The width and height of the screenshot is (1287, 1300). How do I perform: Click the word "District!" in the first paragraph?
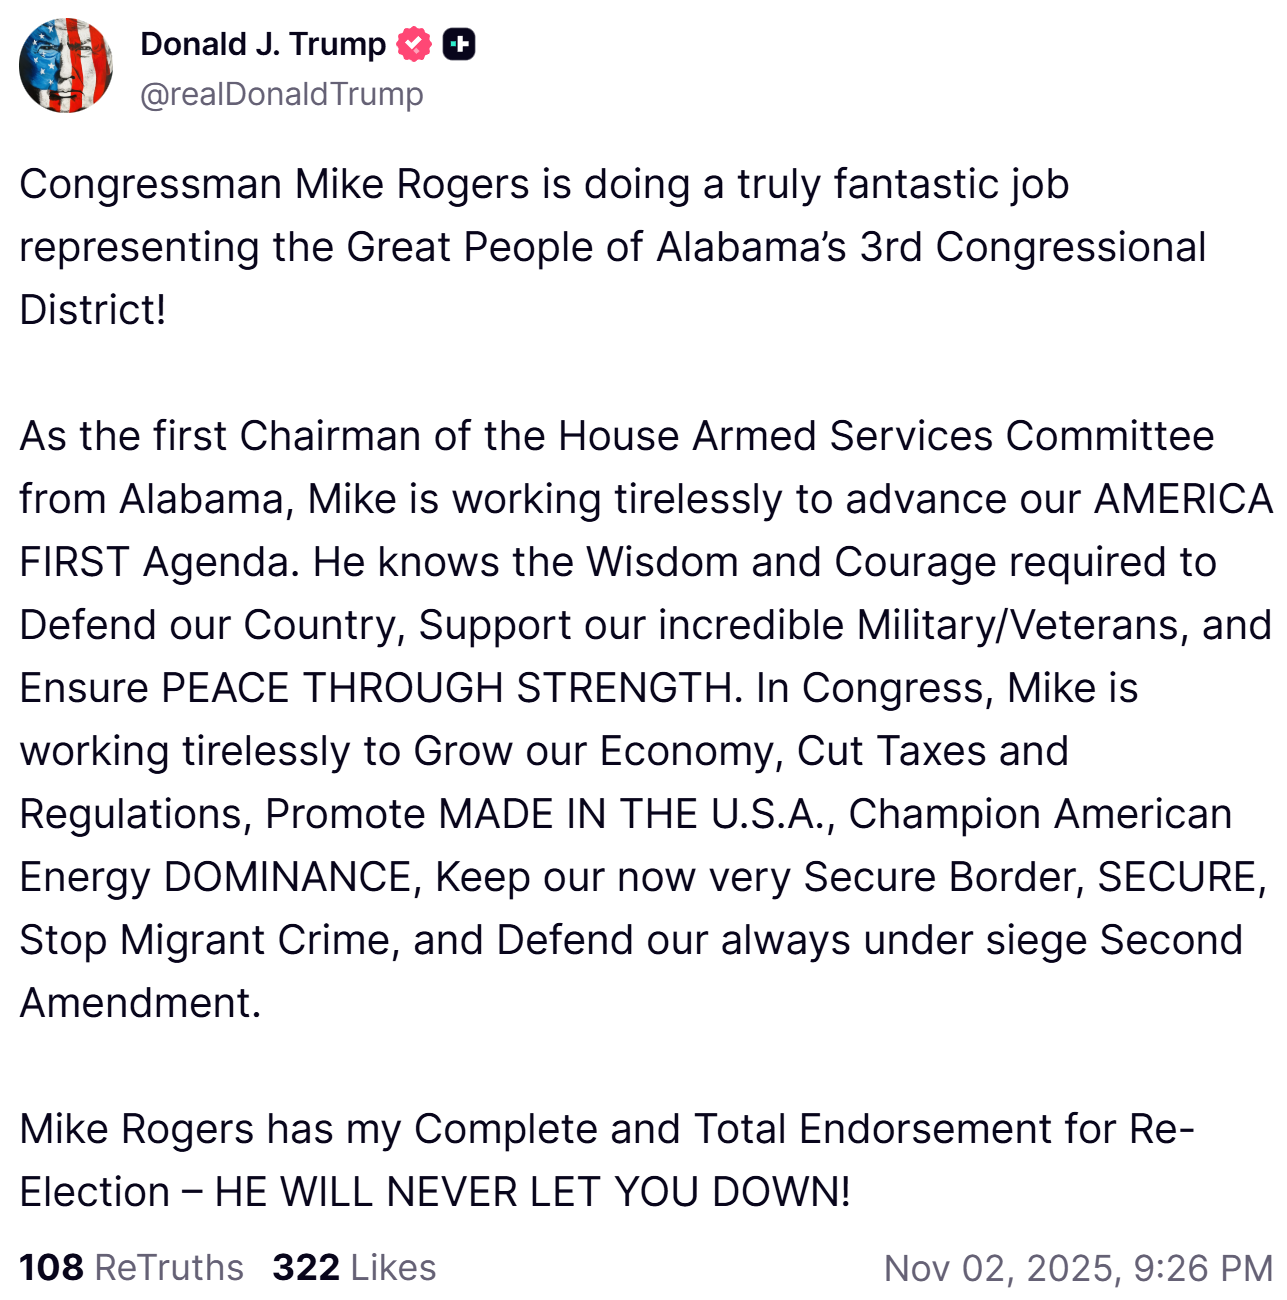pos(93,311)
